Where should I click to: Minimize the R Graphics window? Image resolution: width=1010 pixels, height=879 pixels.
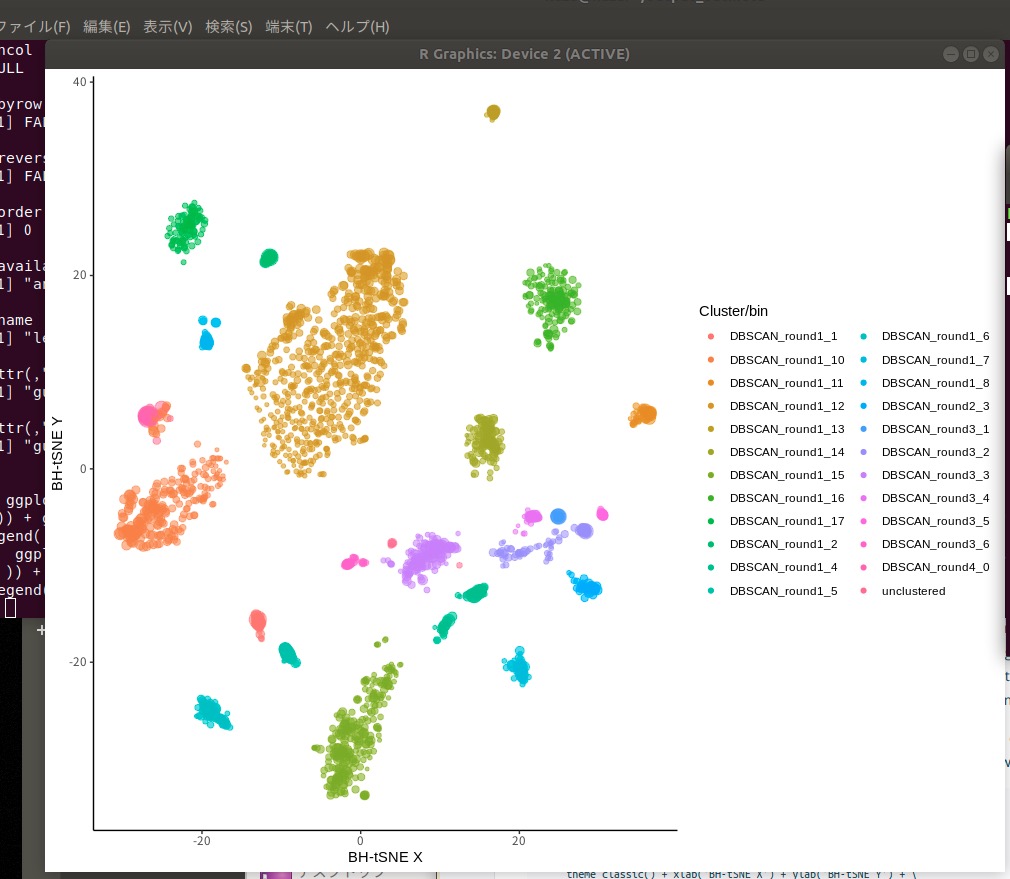coord(951,54)
